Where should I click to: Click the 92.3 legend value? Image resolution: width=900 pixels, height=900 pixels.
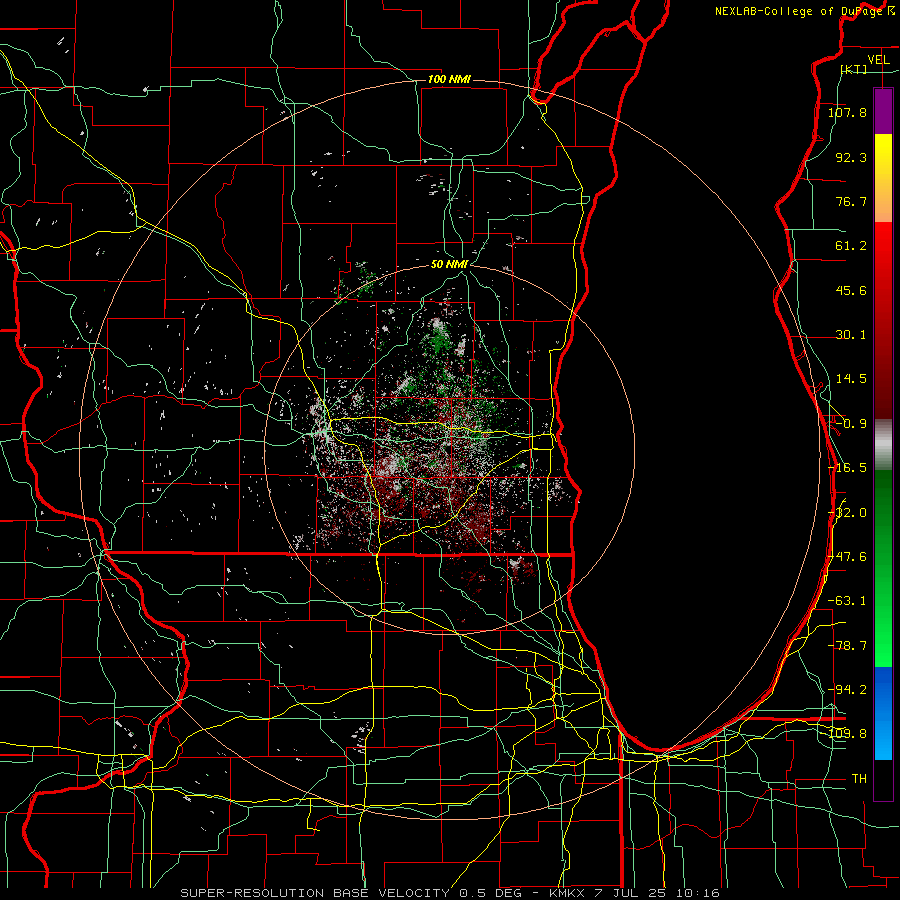coord(851,157)
